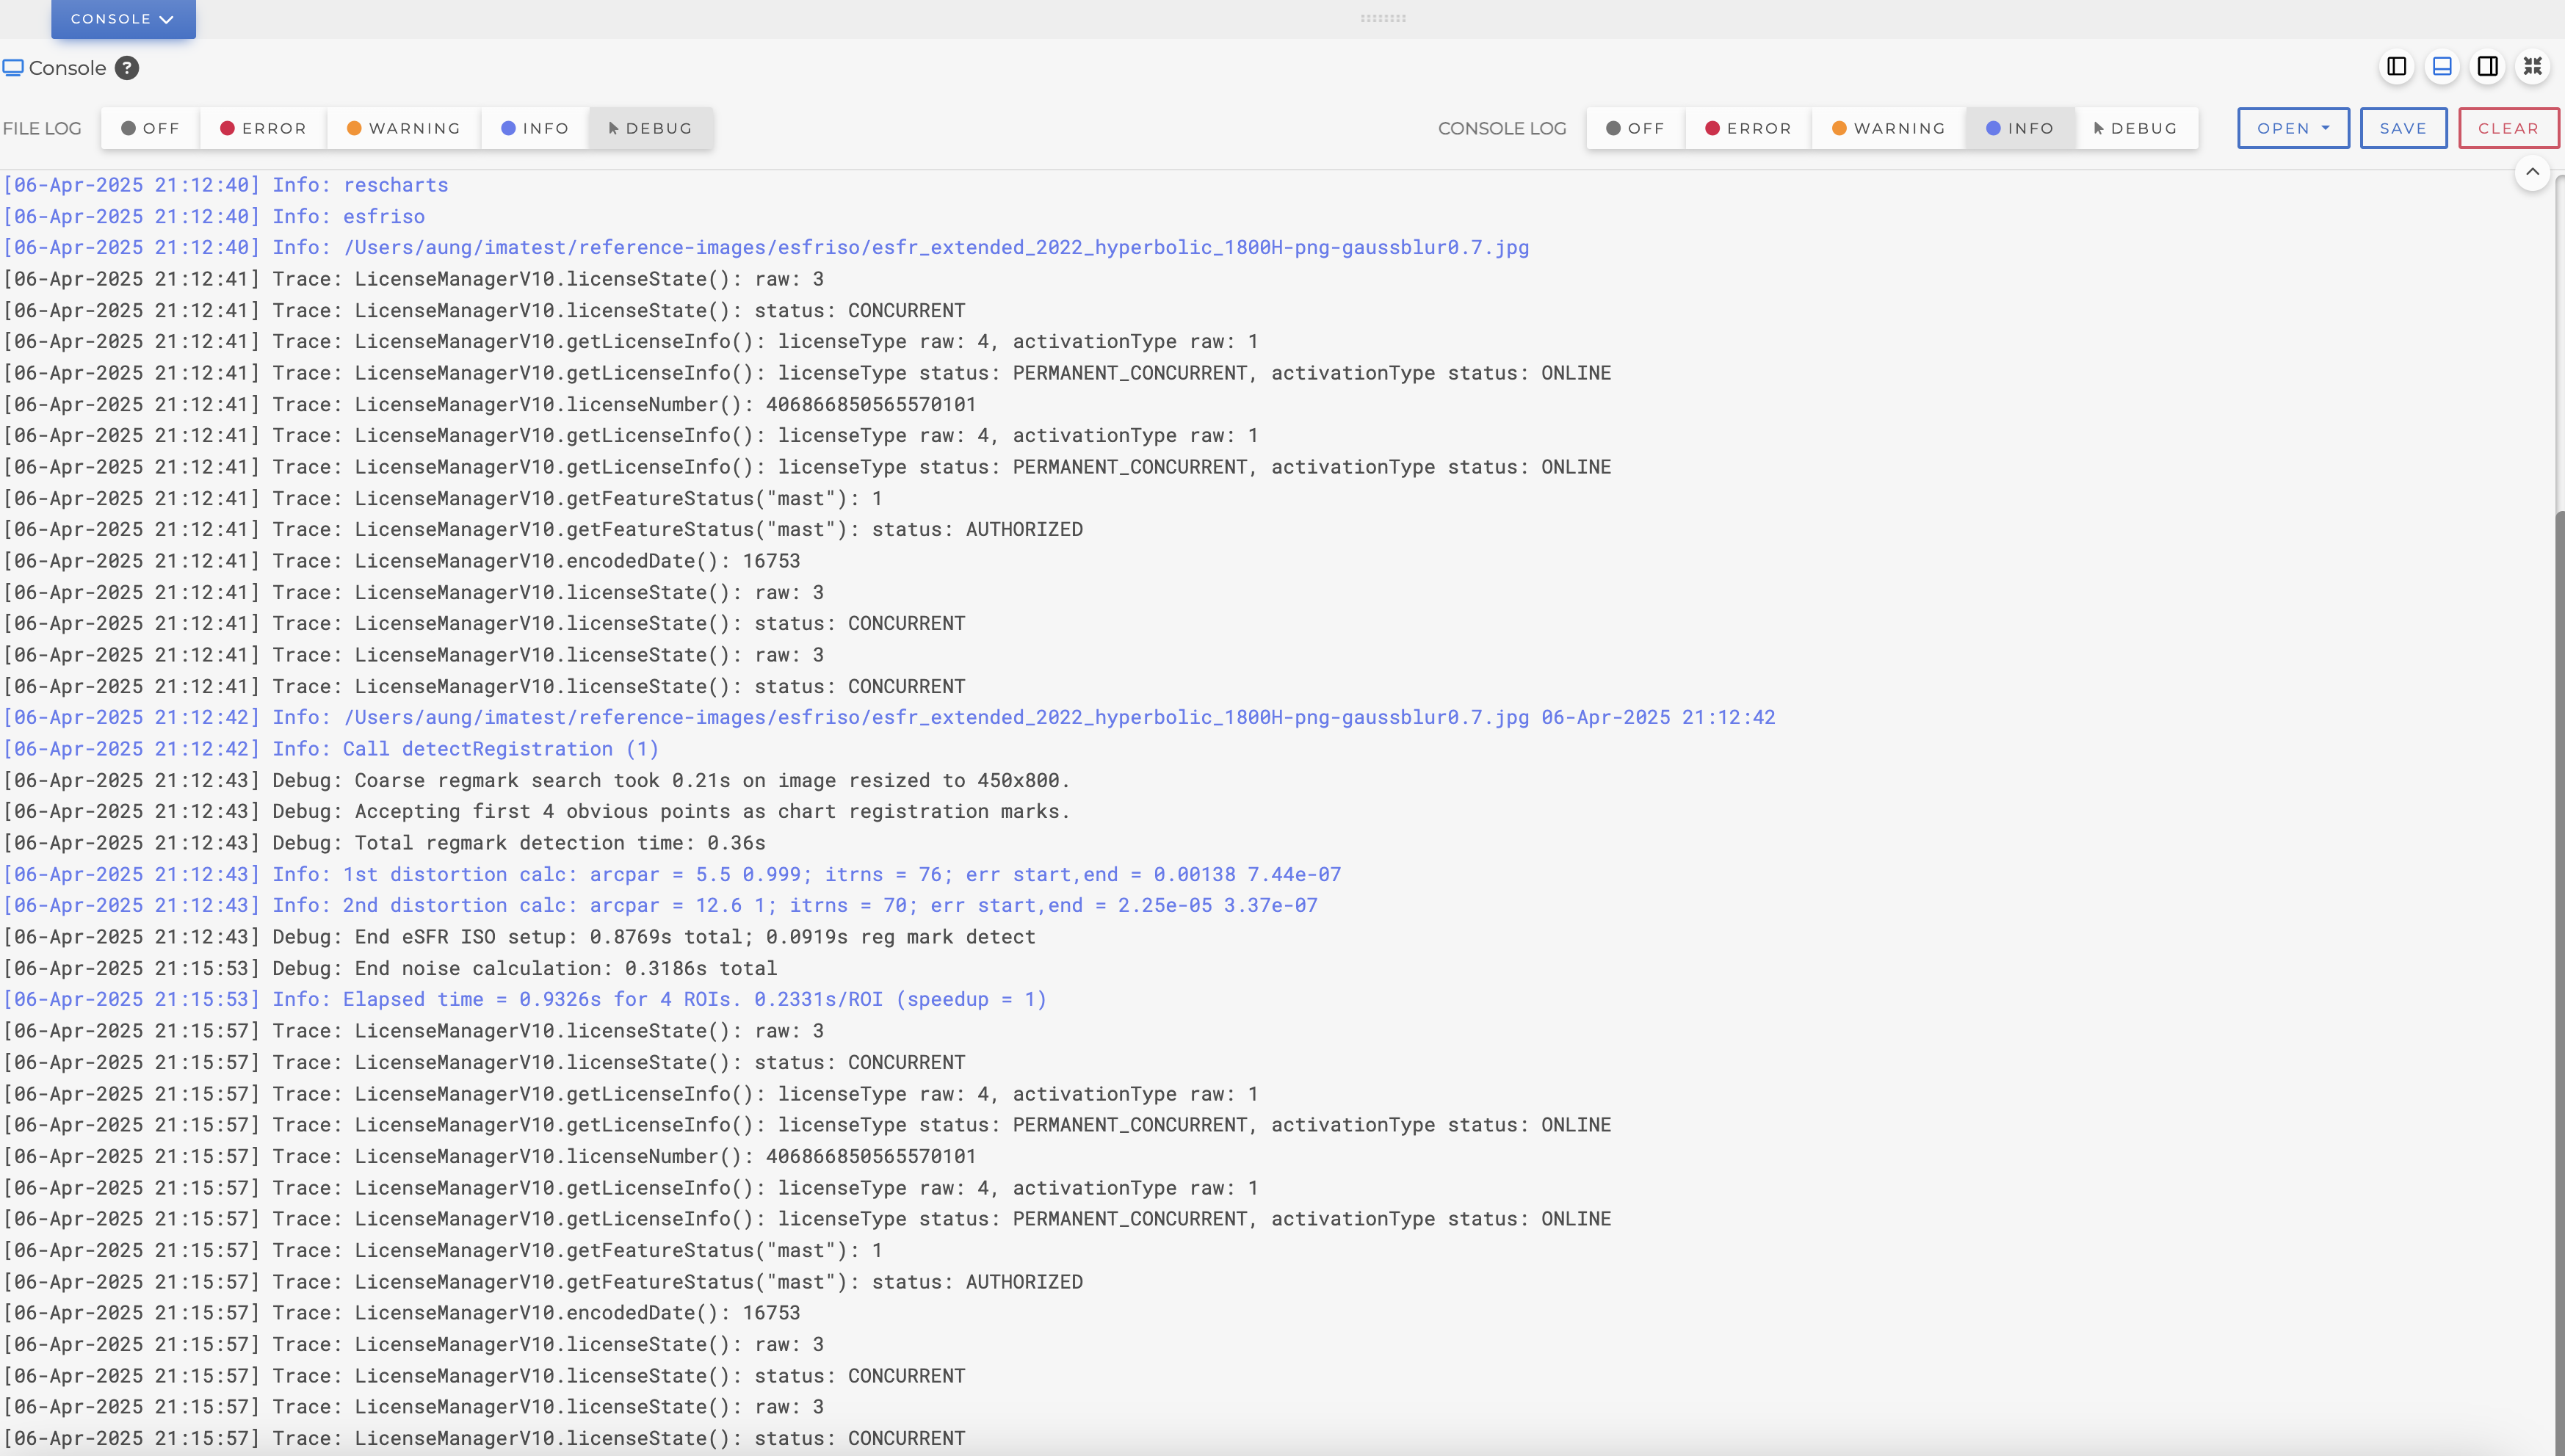This screenshot has height=1456, width=2565.
Task: Click the 'Info: rescharts' log line
Action: [x=226, y=185]
